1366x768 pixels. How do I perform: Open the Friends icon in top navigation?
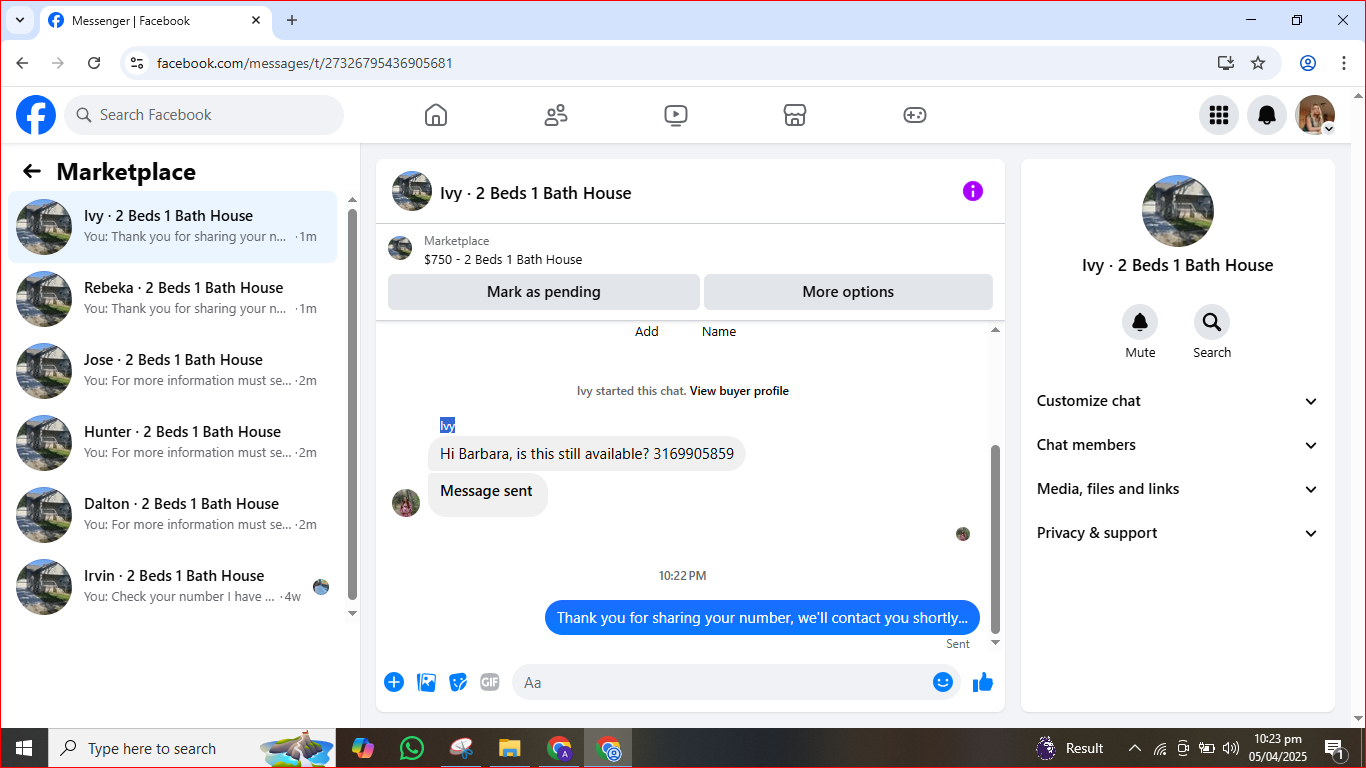556,115
